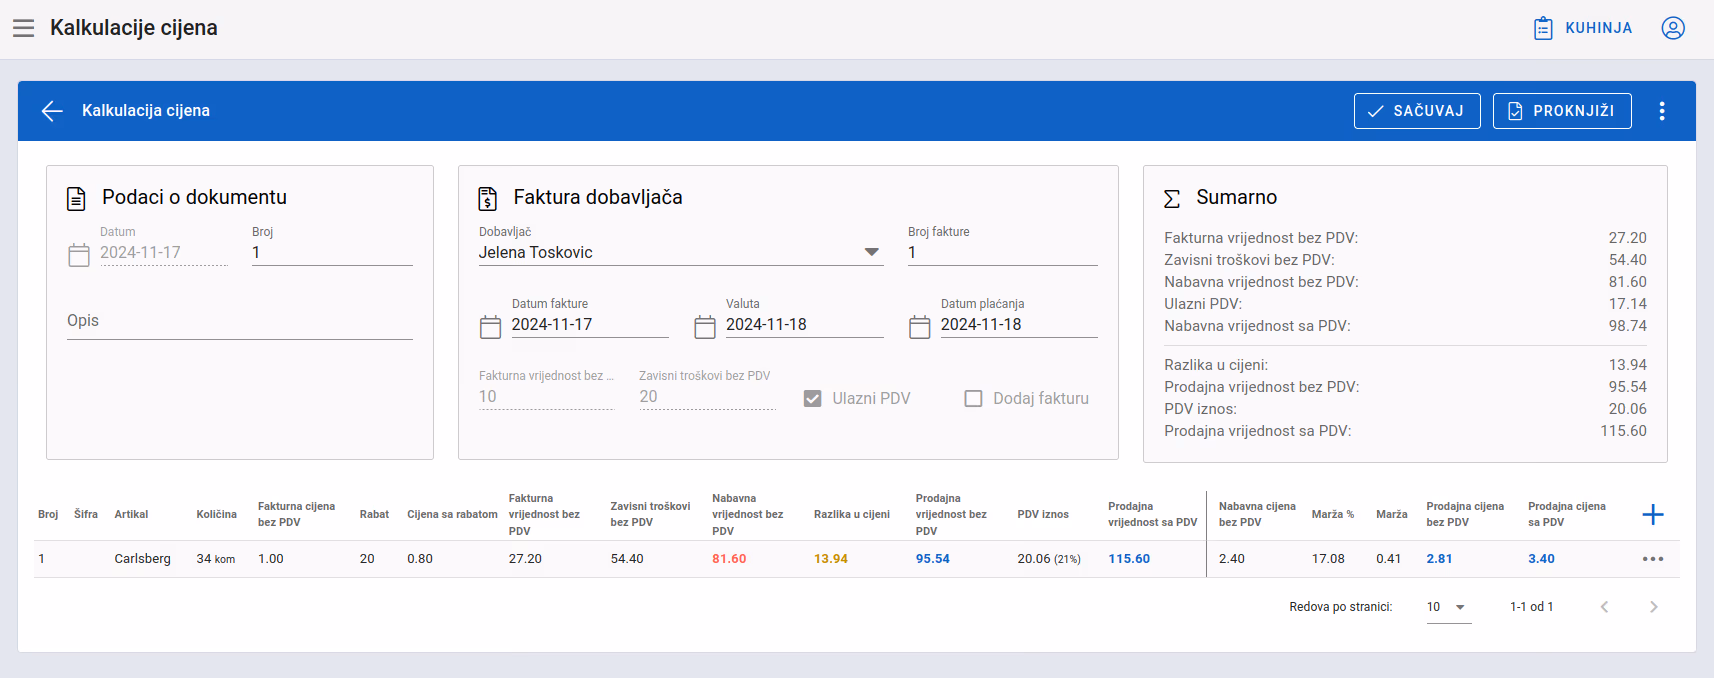This screenshot has height=678, width=1714.
Task: Click the PROKNJIŽI post button
Action: point(1562,111)
